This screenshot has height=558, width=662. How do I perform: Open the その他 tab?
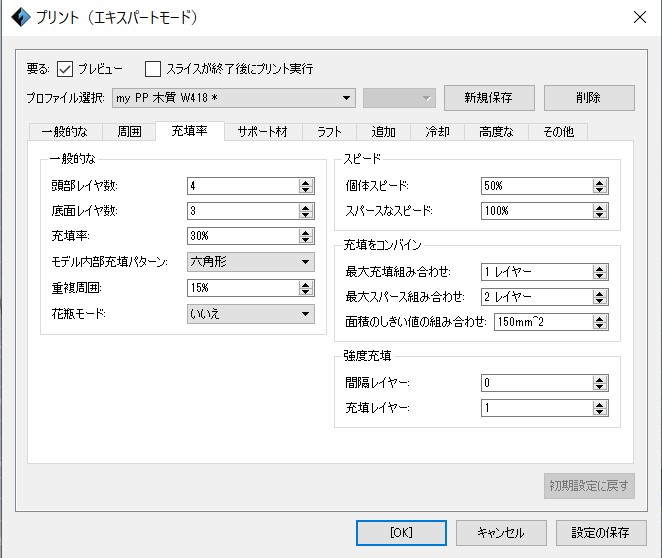click(x=558, y=132)
